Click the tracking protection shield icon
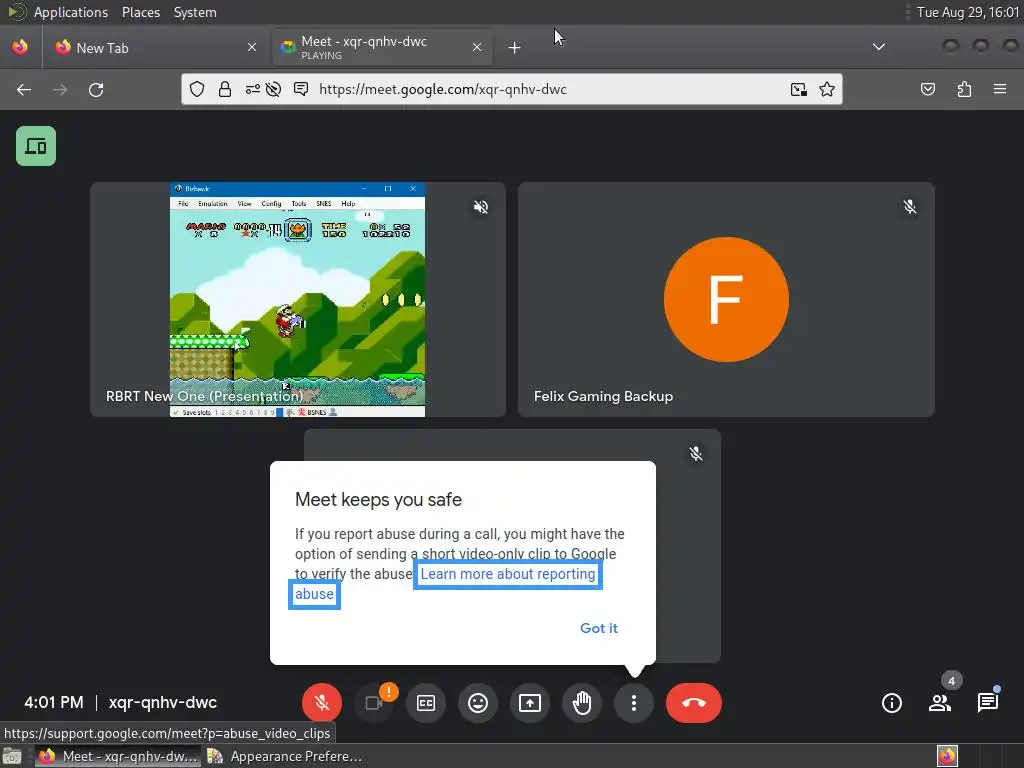 (x=197, y=89)
